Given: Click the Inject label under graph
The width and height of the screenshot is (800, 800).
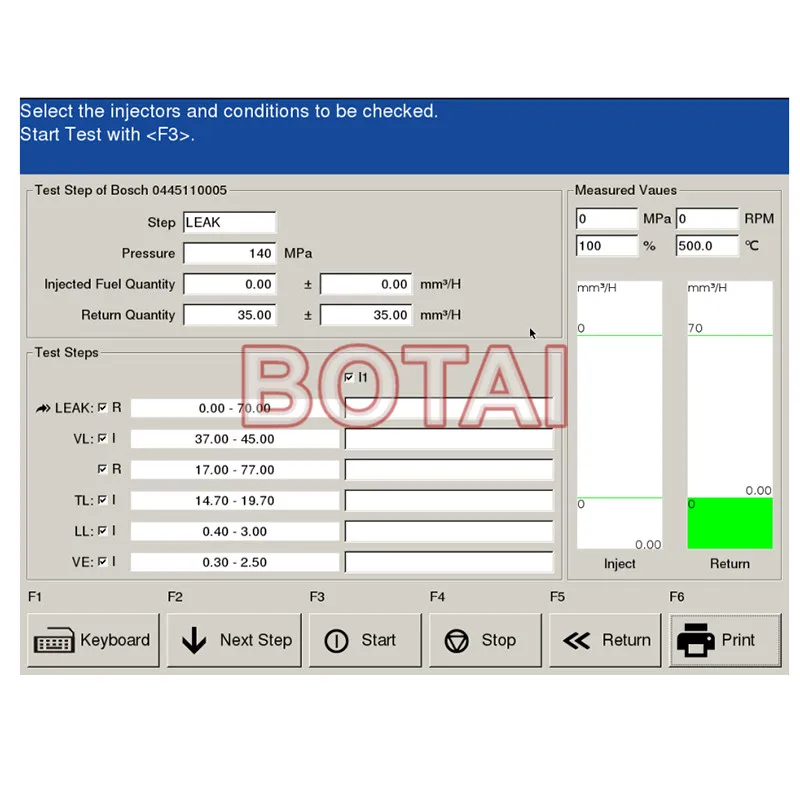Looking at the screenshot, I should [x=619, y=563].
